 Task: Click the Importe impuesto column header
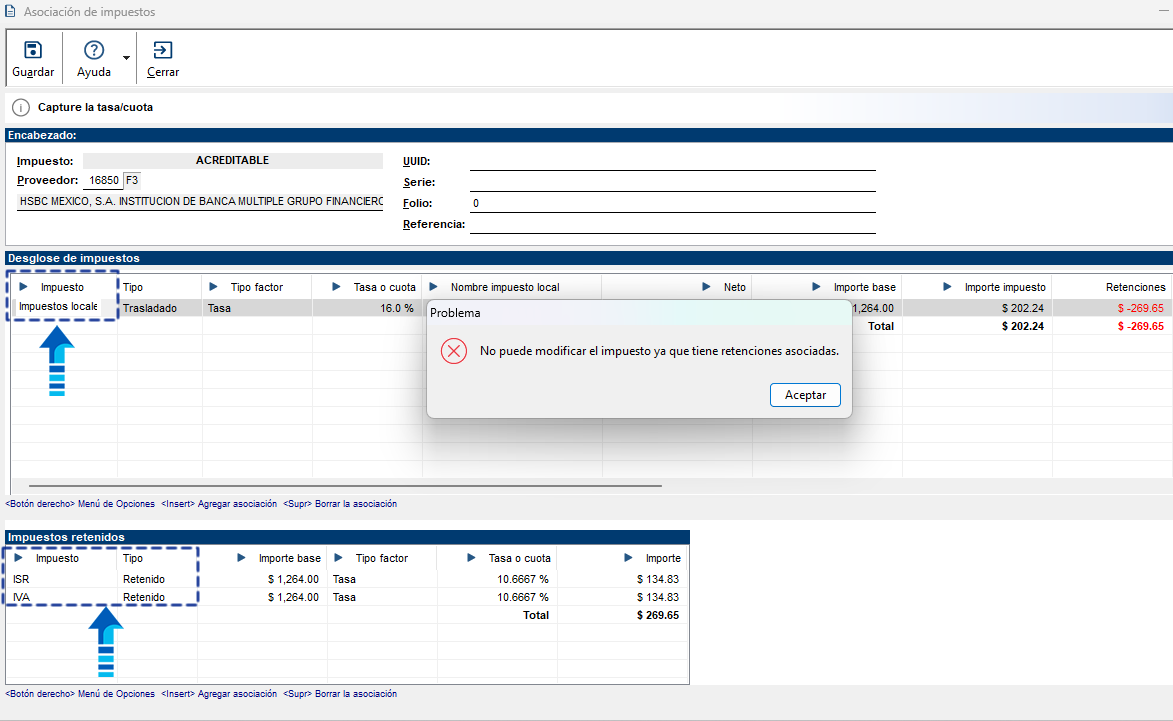pyautogui.click(x=1004, y=287)
